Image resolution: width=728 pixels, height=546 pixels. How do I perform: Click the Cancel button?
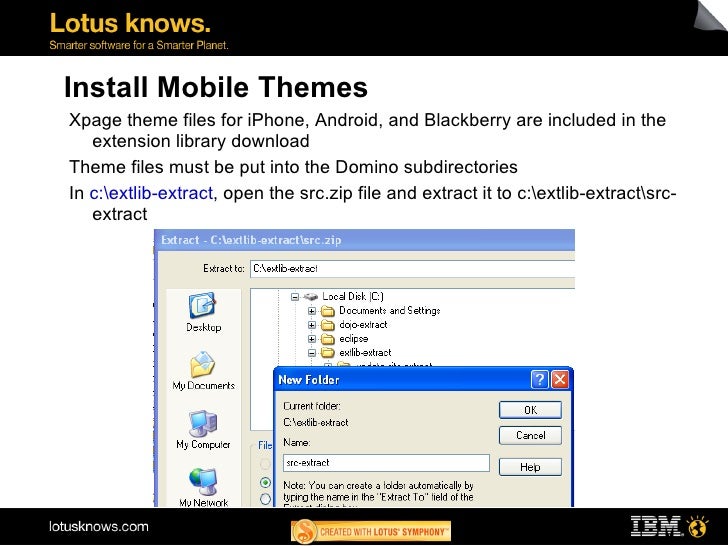(x=530, y=436)
